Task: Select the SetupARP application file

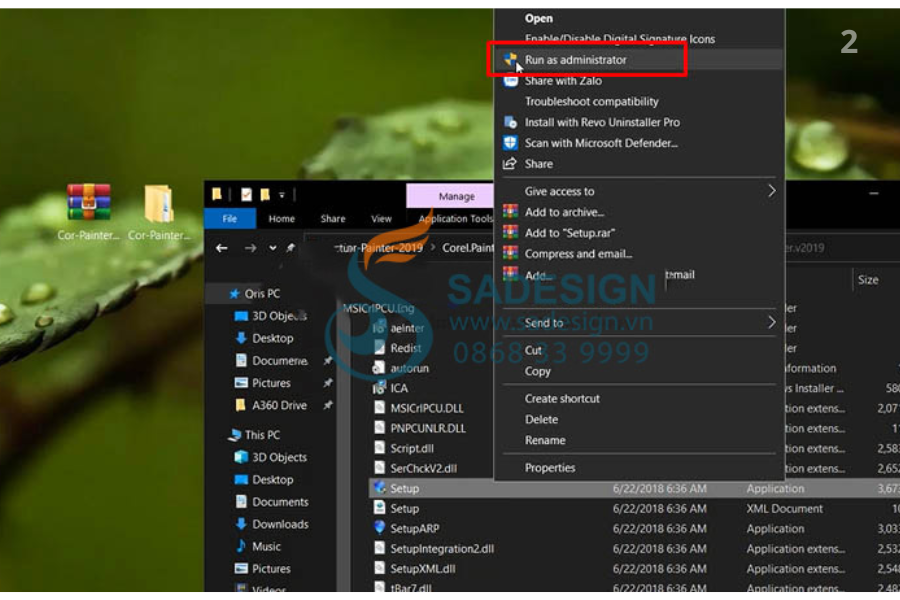Action: [414, 528]
